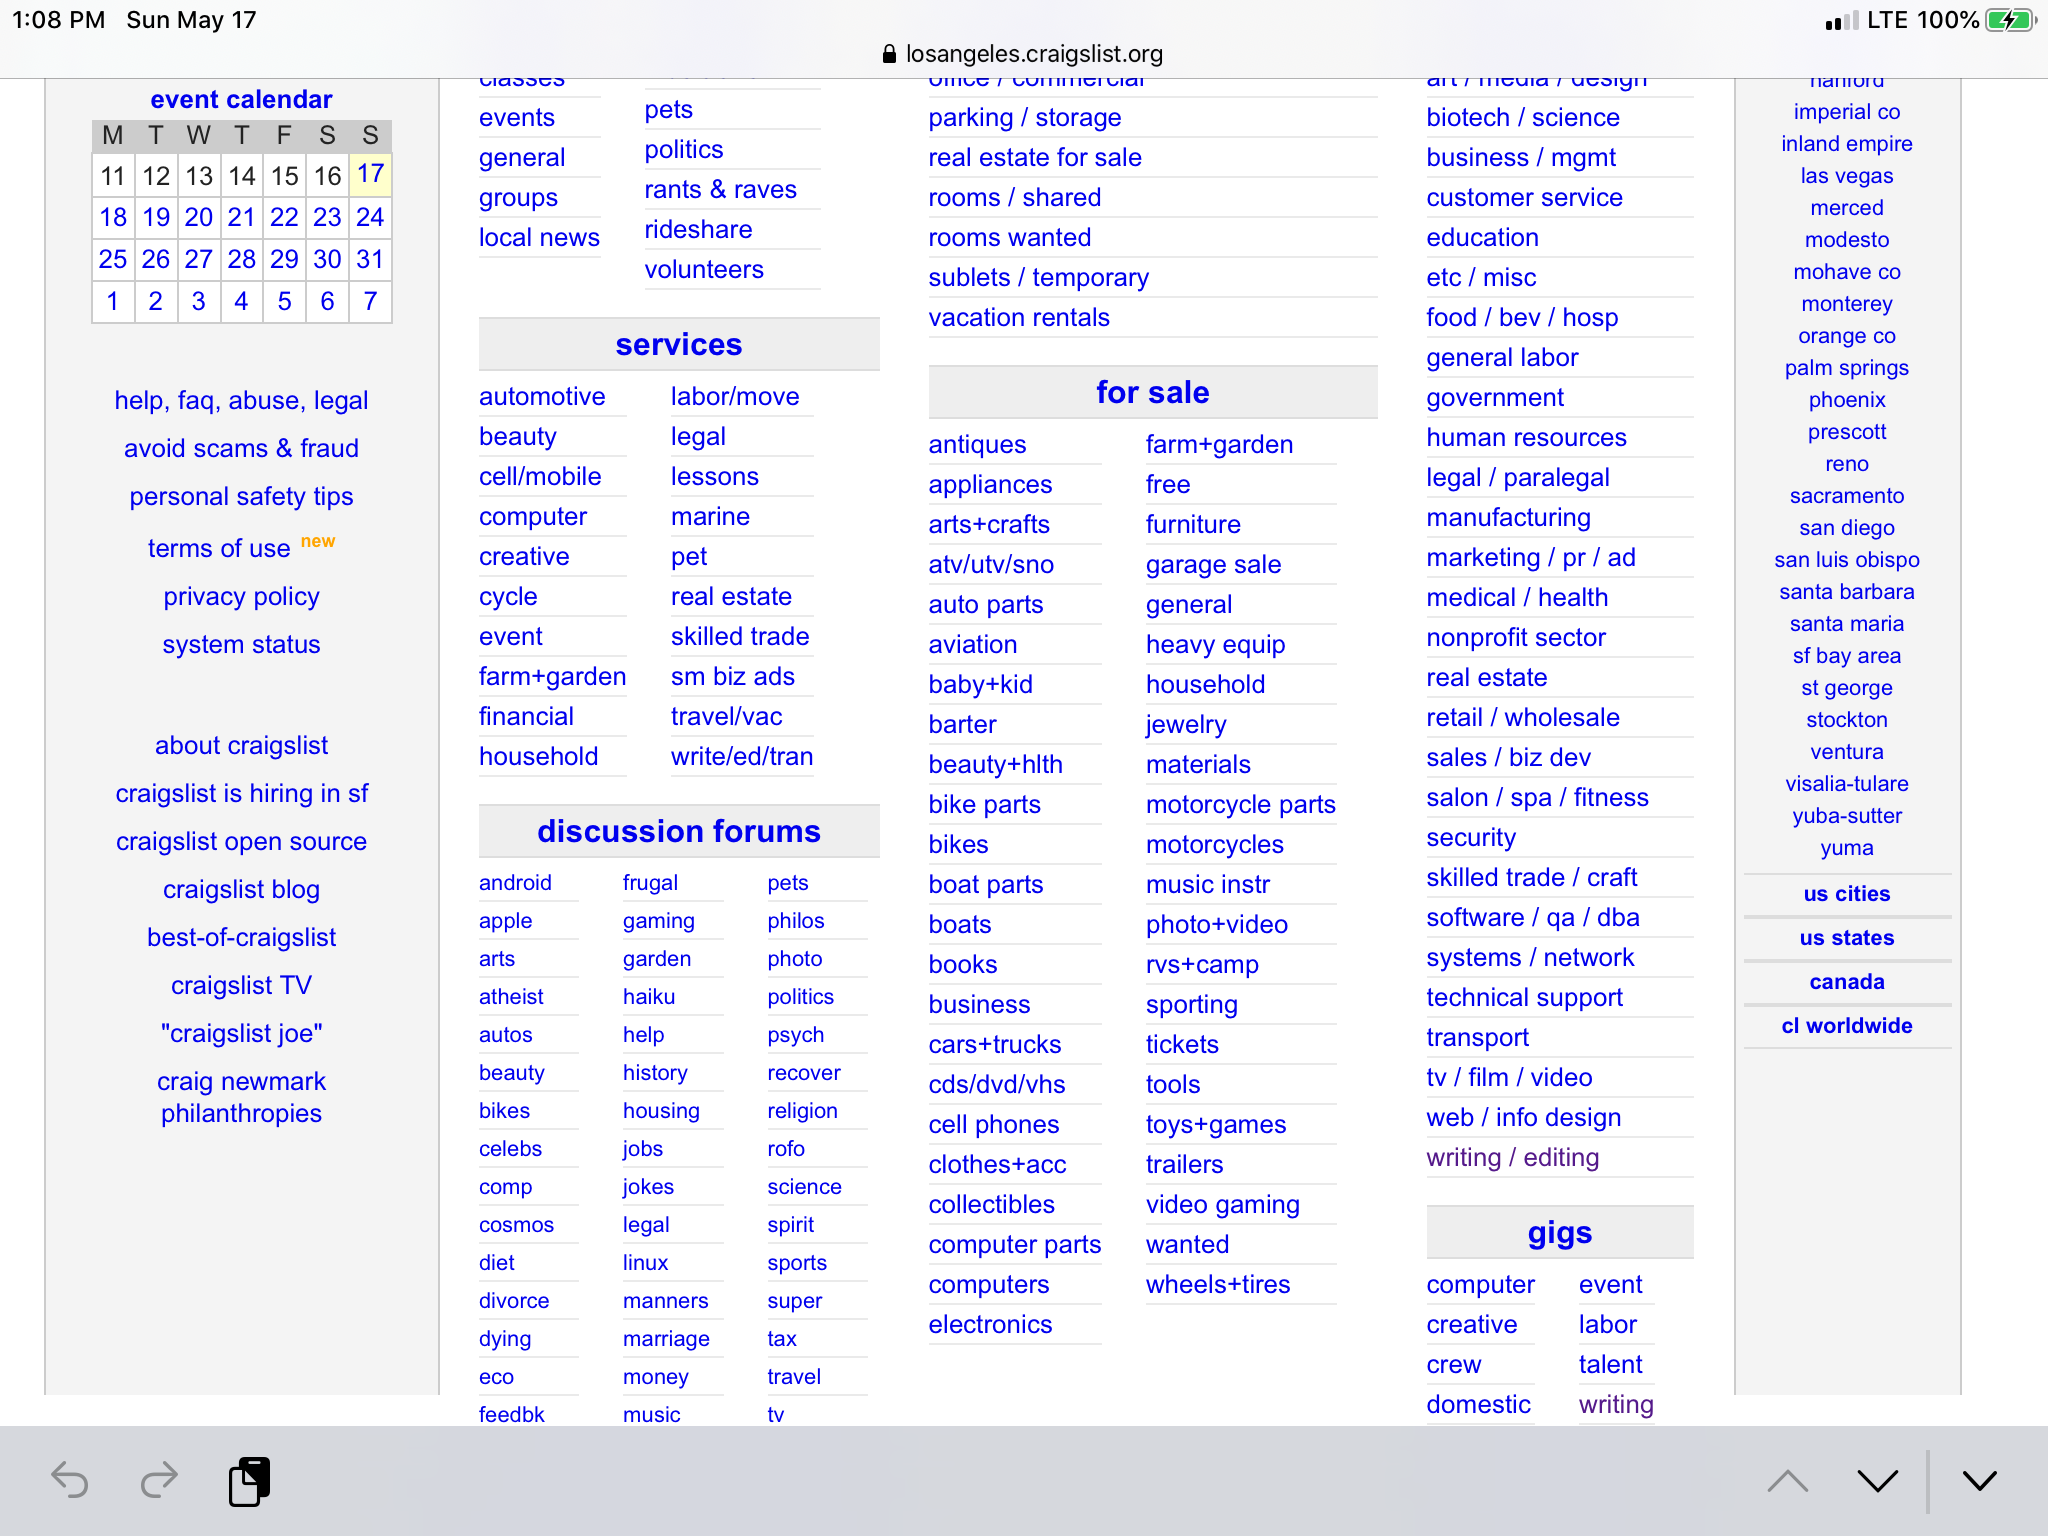Open personal safety tips

pyautogui.click(x=241, y=496)
